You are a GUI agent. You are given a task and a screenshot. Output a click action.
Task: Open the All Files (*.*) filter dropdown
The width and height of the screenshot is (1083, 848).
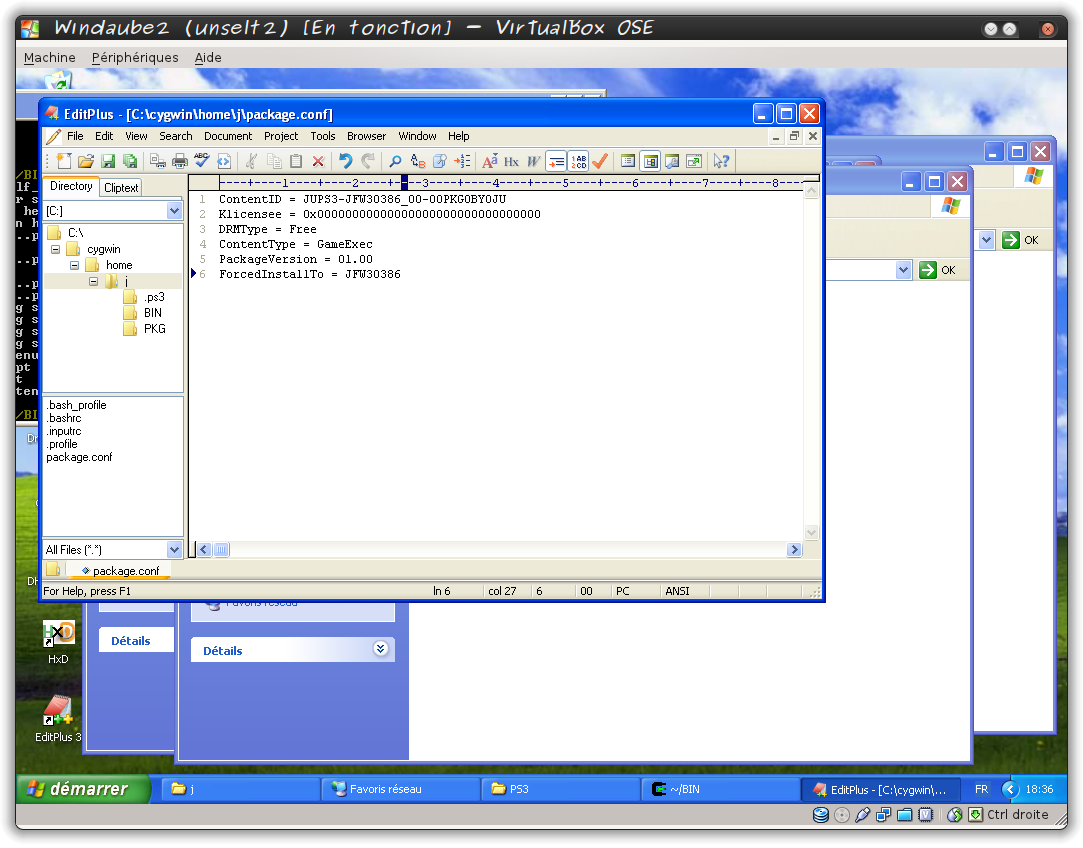(175, 550)
